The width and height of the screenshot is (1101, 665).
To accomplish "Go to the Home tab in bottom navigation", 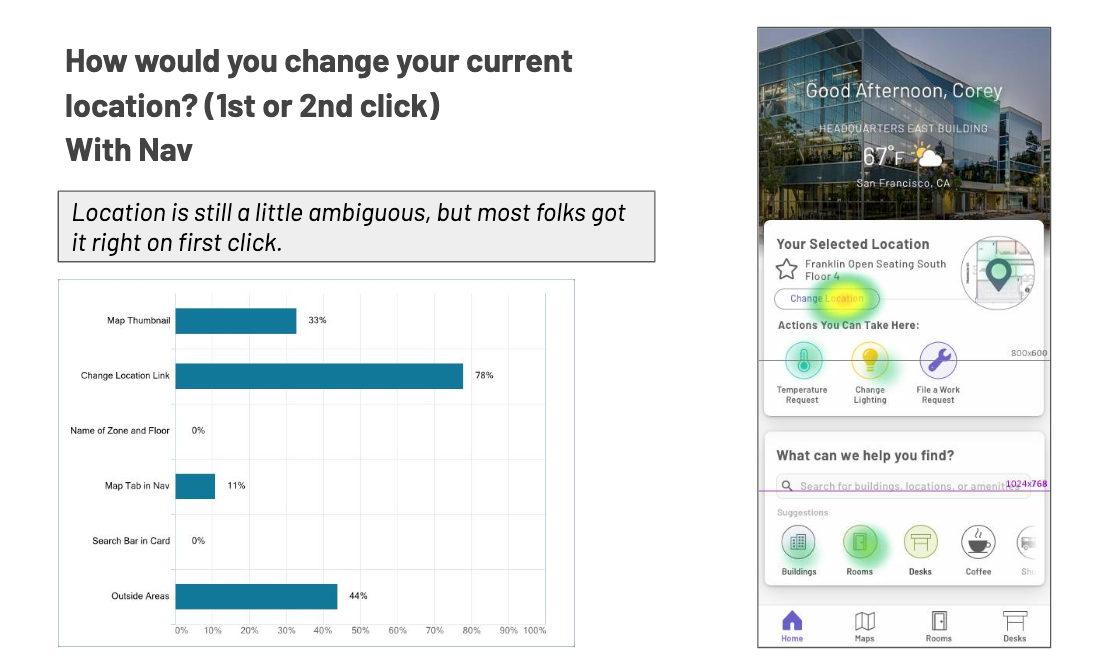I will tap(792, 625).
